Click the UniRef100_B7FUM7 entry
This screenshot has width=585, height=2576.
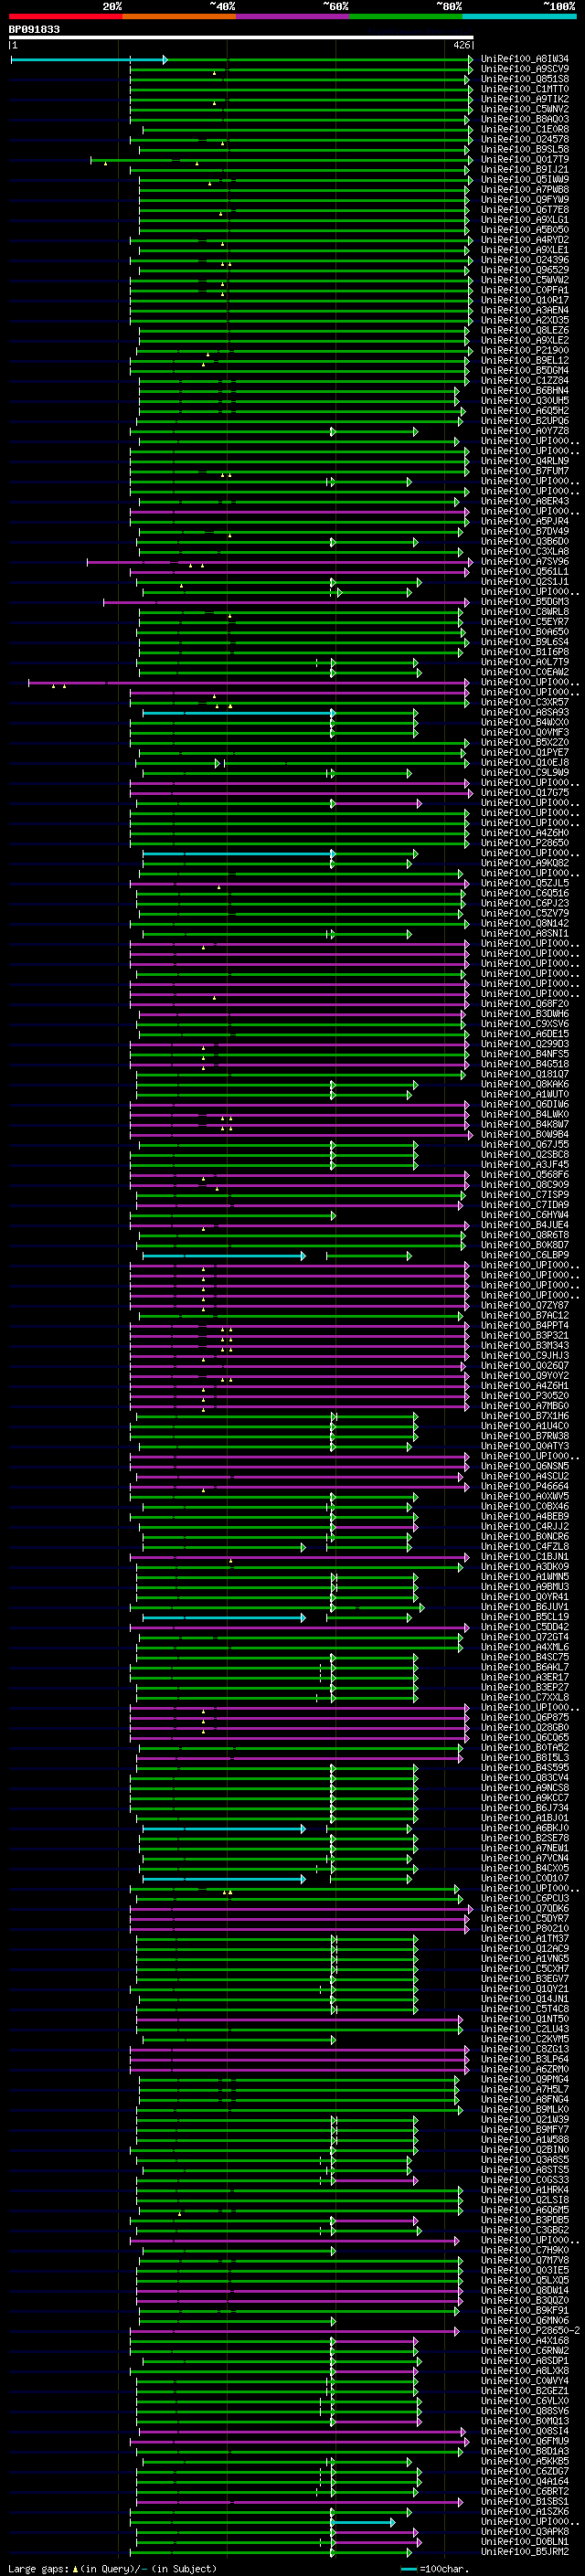click(x=525, y=471)
